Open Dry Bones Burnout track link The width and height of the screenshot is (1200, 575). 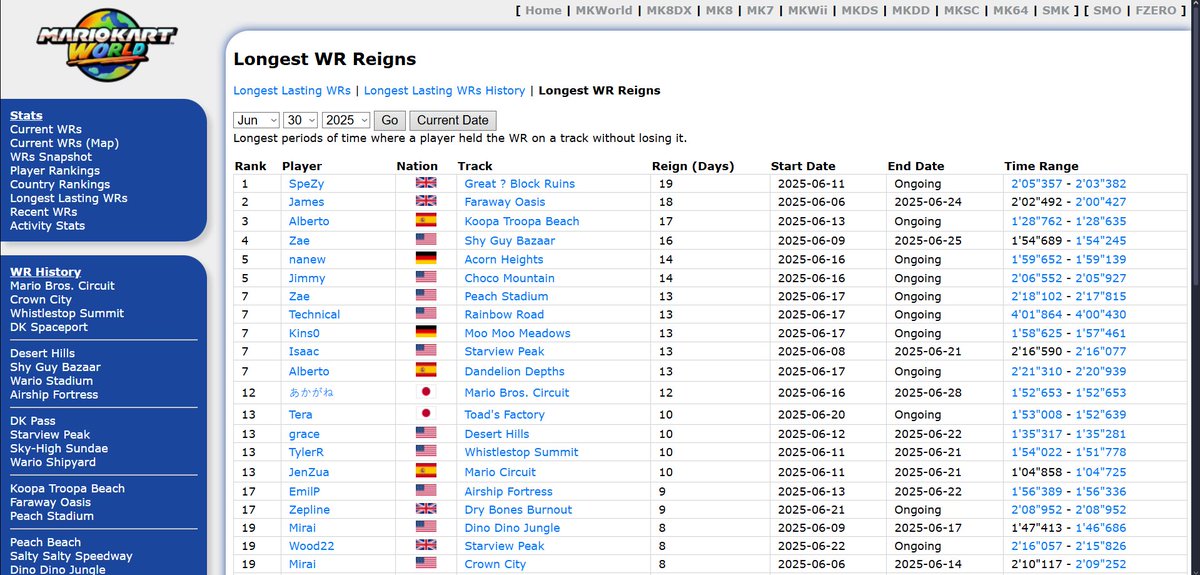(x=519, y=510)
